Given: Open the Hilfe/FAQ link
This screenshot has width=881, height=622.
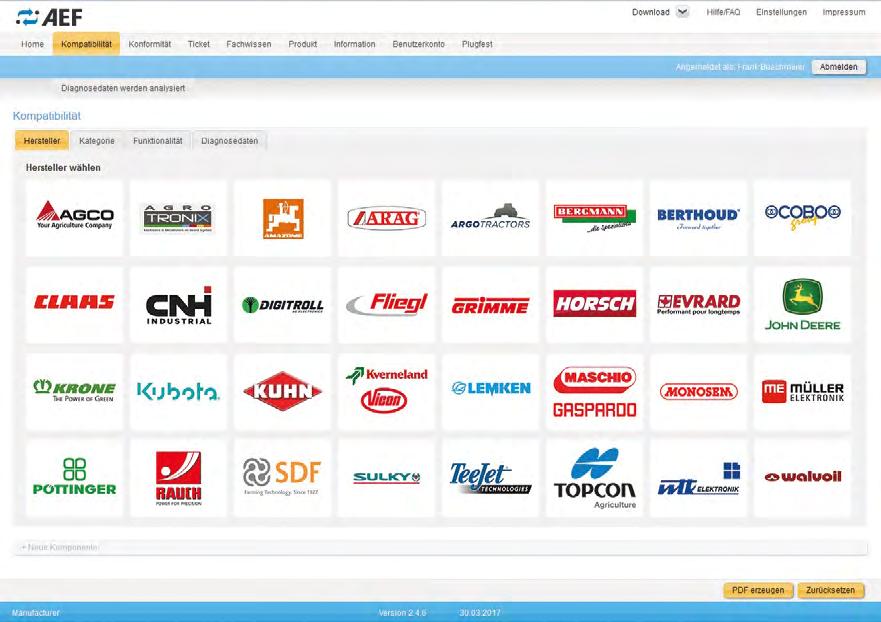Looking at the screenshot, I should click(723, 12).
